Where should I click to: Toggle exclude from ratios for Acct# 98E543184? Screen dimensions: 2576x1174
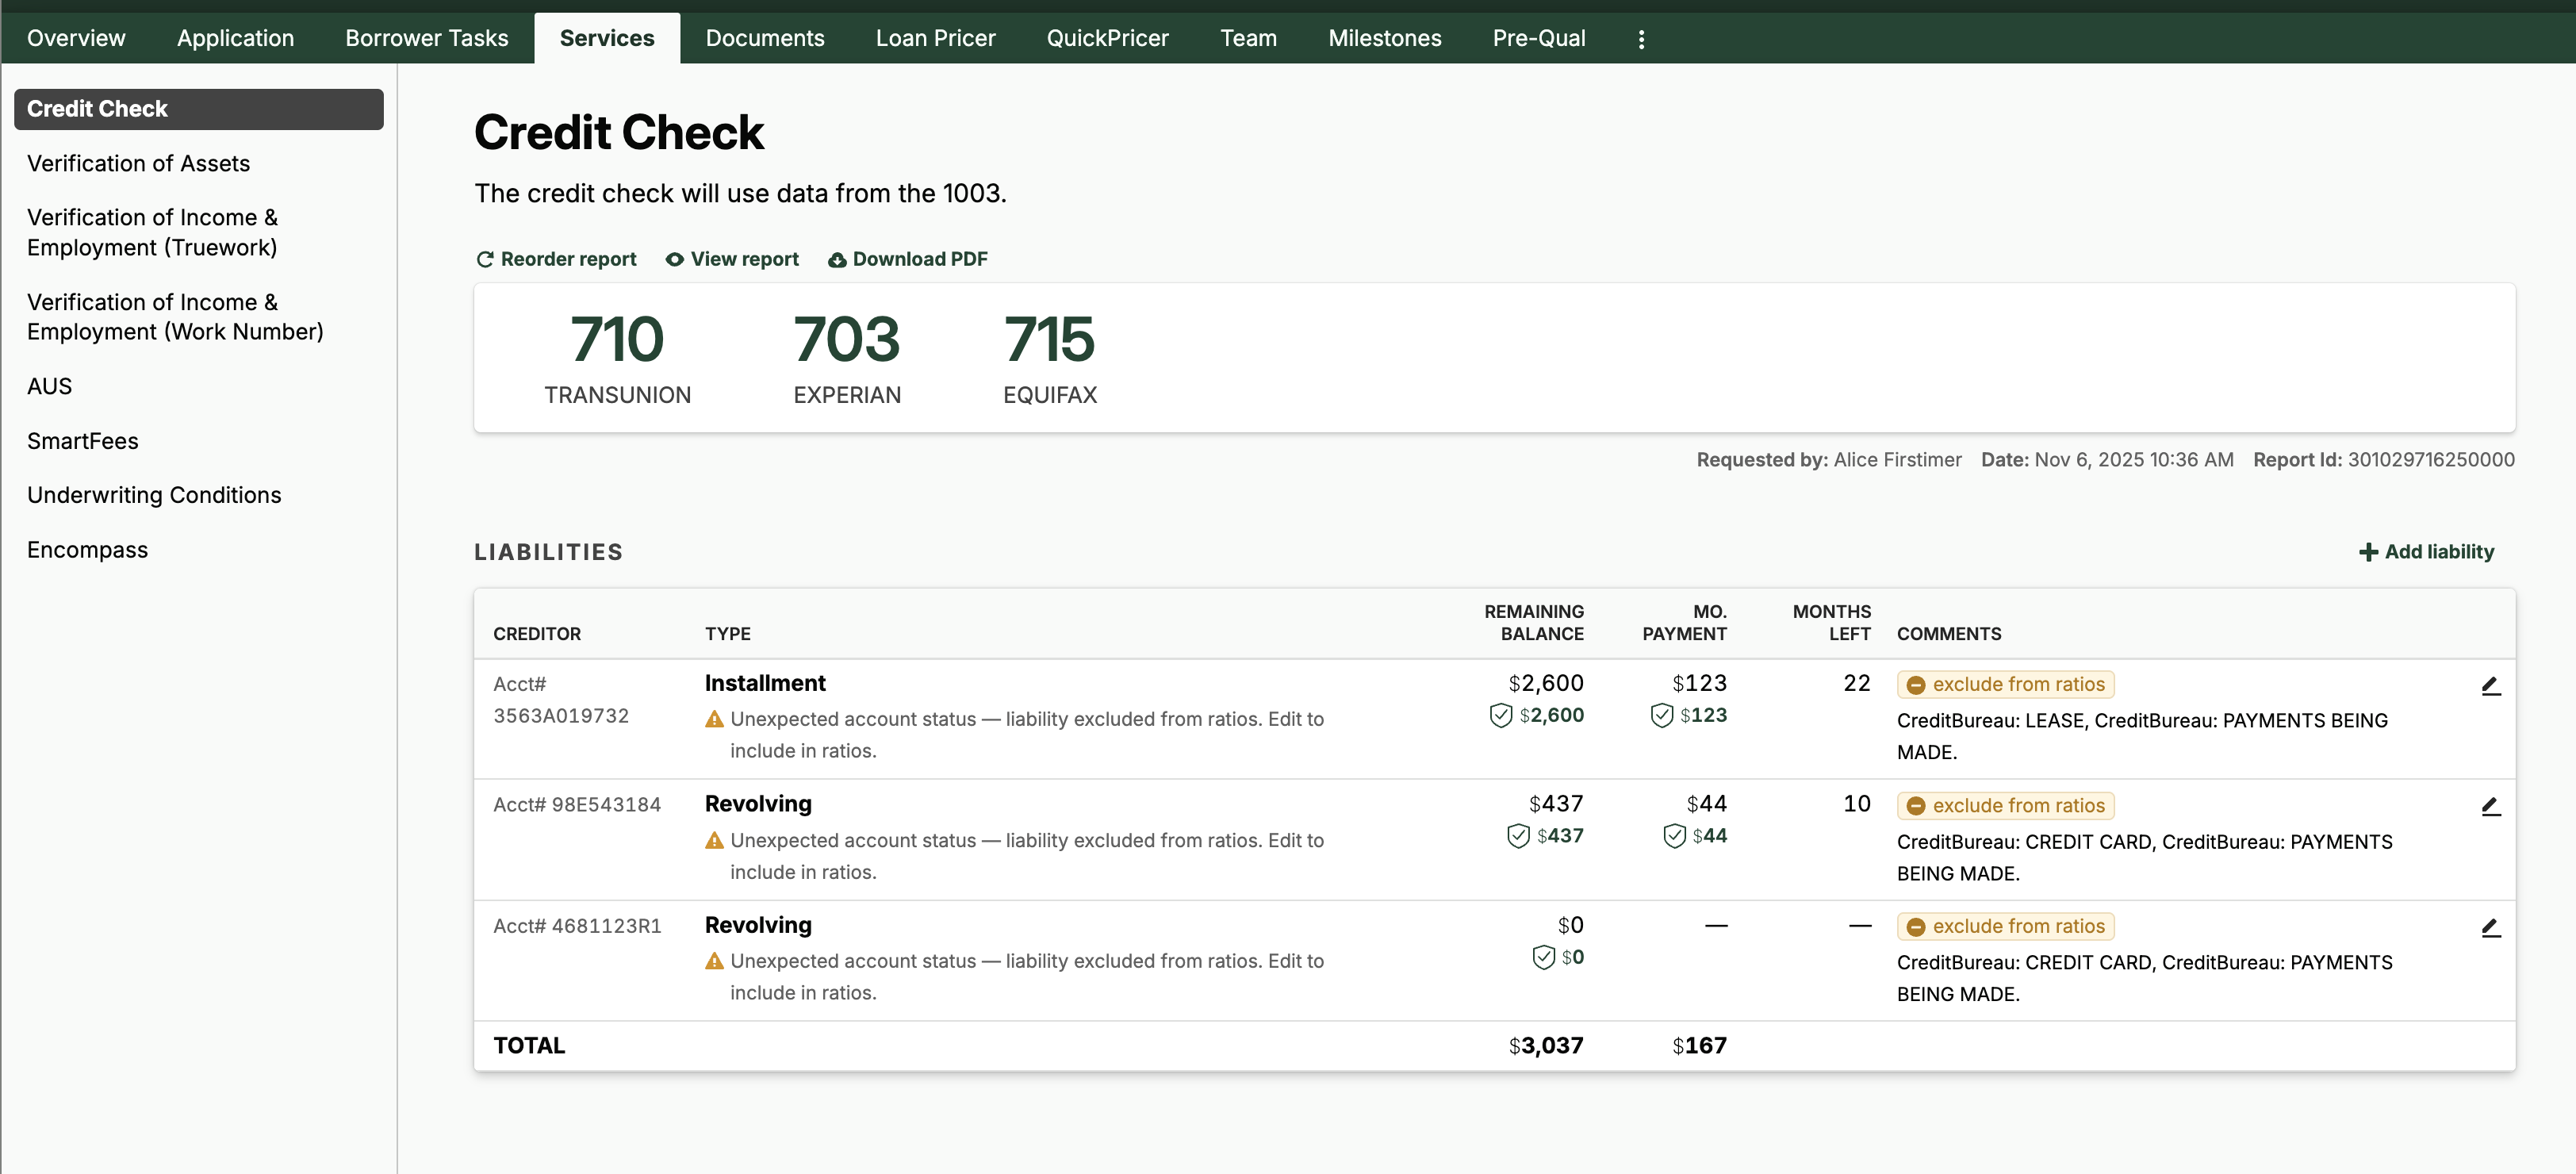[2005, 806]
